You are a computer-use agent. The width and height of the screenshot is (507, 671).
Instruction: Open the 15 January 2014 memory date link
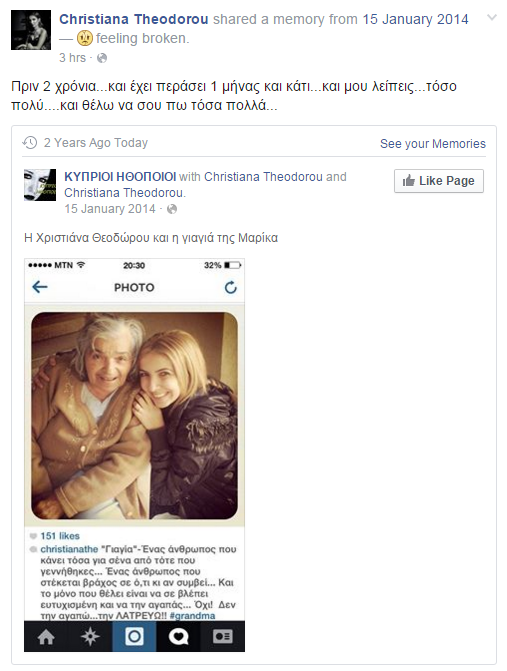pyautogui.click(x=415, y=19)
